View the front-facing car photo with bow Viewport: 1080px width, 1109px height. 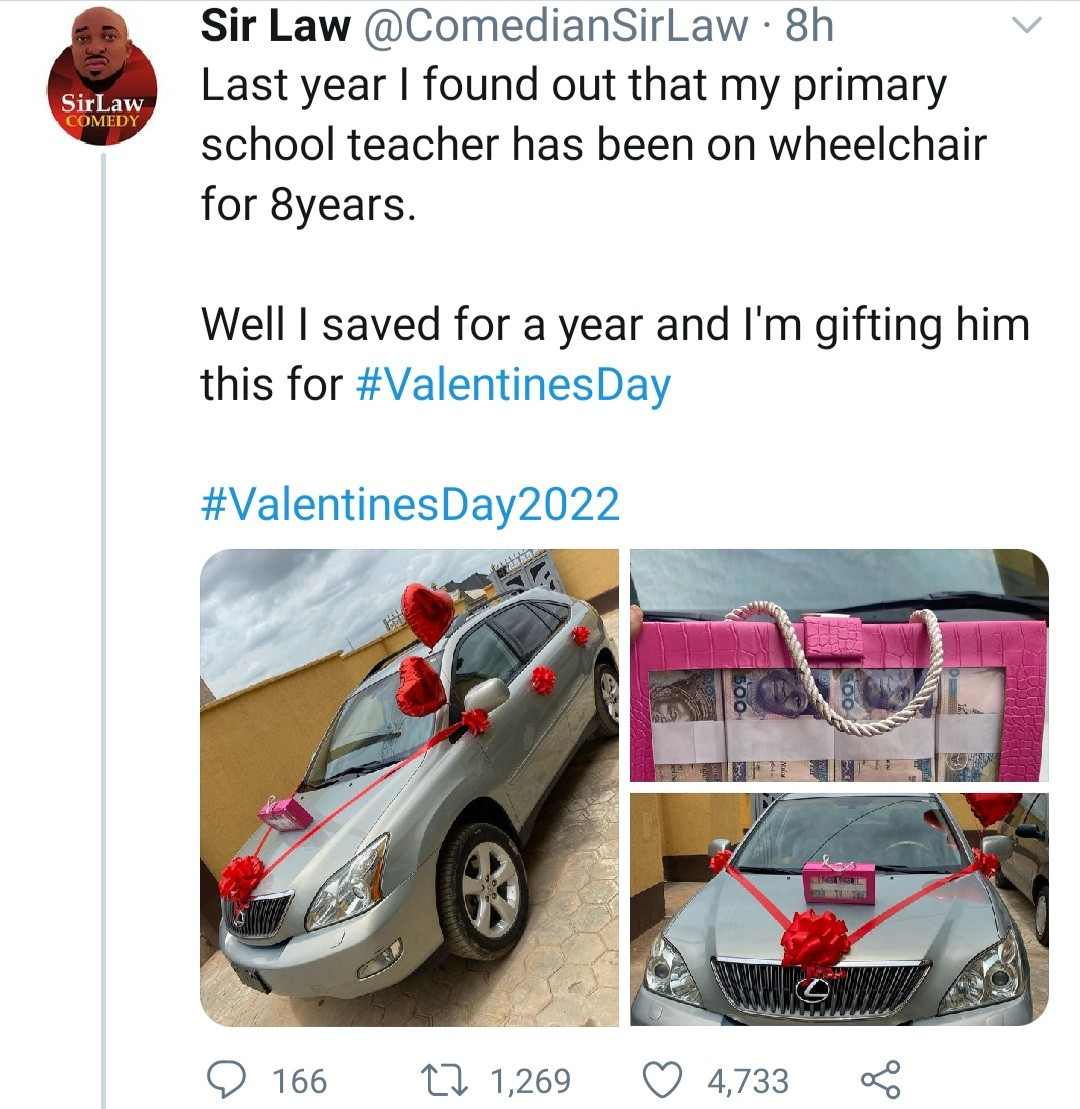(x=839, y=909)
